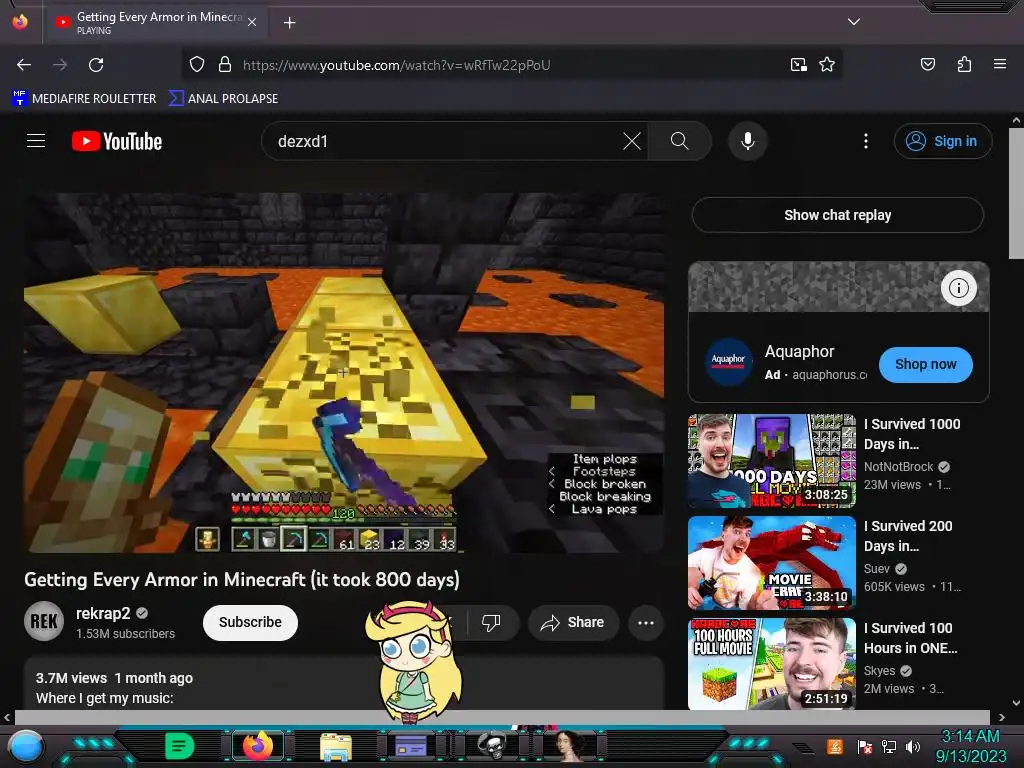Open more actions ellipsis under video
Screen dimensions: 1024x768
[x=646, y=622]
